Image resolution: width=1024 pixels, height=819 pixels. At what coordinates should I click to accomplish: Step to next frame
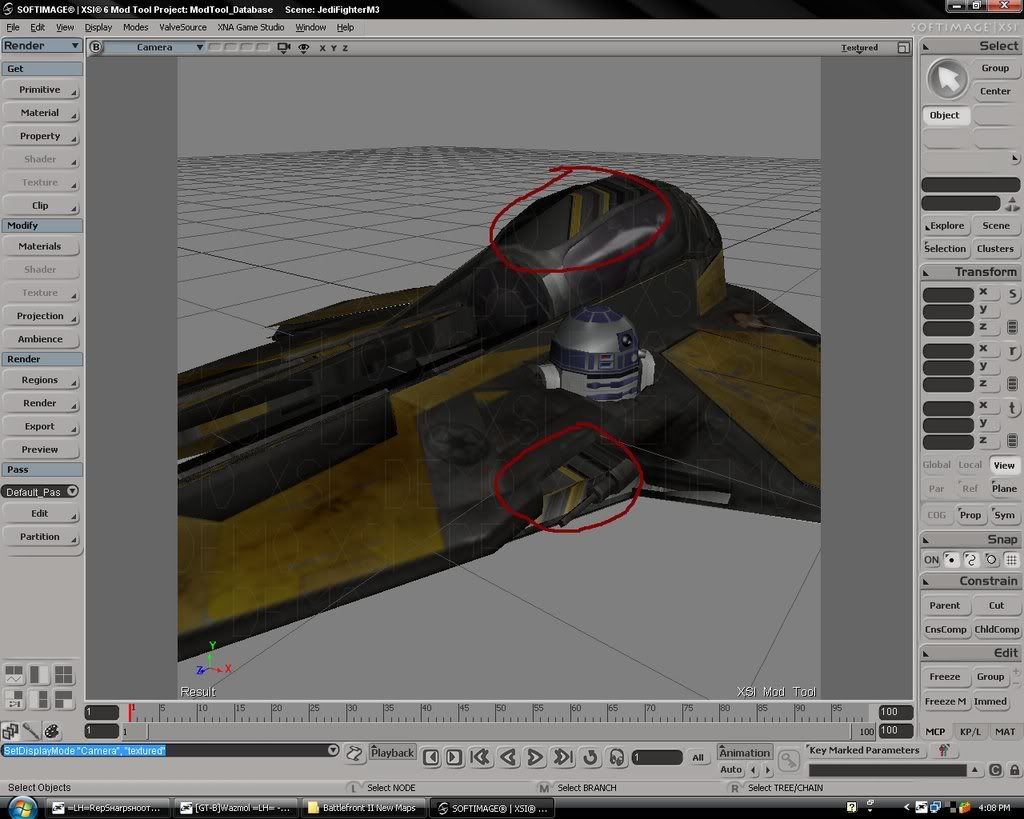click(454, 758)
